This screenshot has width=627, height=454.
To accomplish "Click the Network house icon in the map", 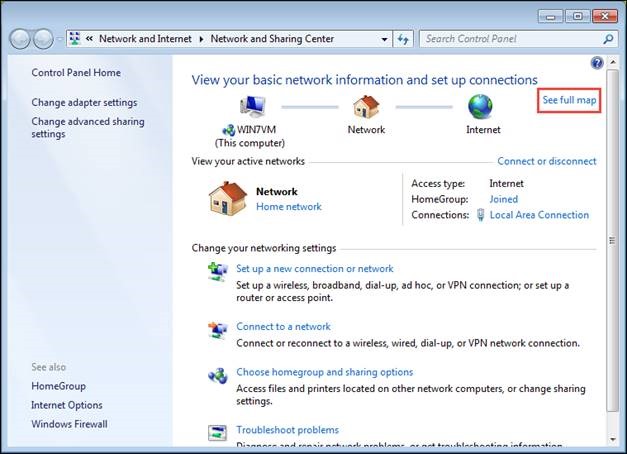I will click(x=366, y=106).
